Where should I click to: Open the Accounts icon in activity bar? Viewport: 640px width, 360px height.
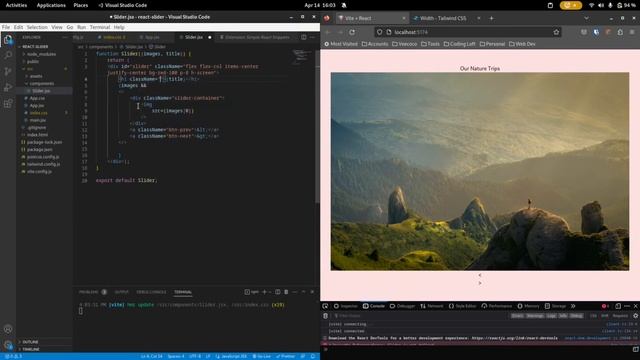8,329
